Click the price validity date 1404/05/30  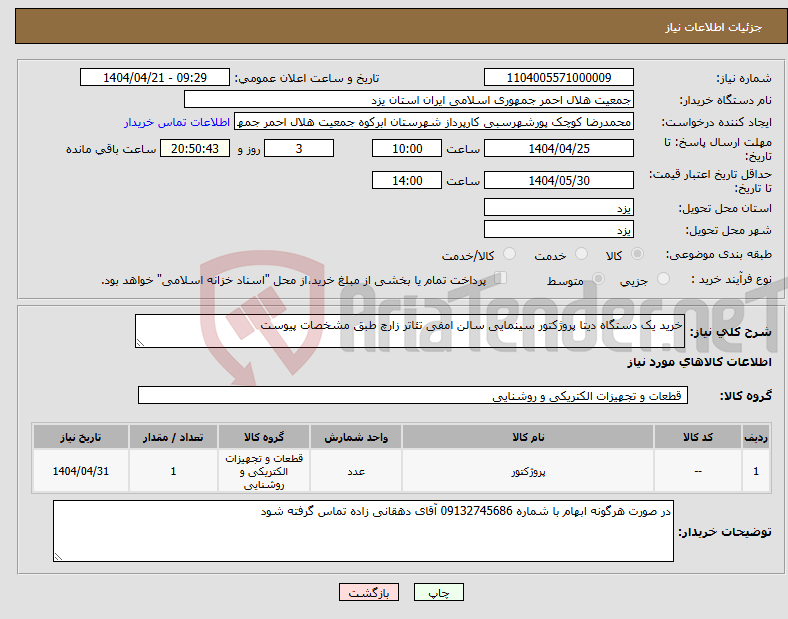[x=558, y=180]
